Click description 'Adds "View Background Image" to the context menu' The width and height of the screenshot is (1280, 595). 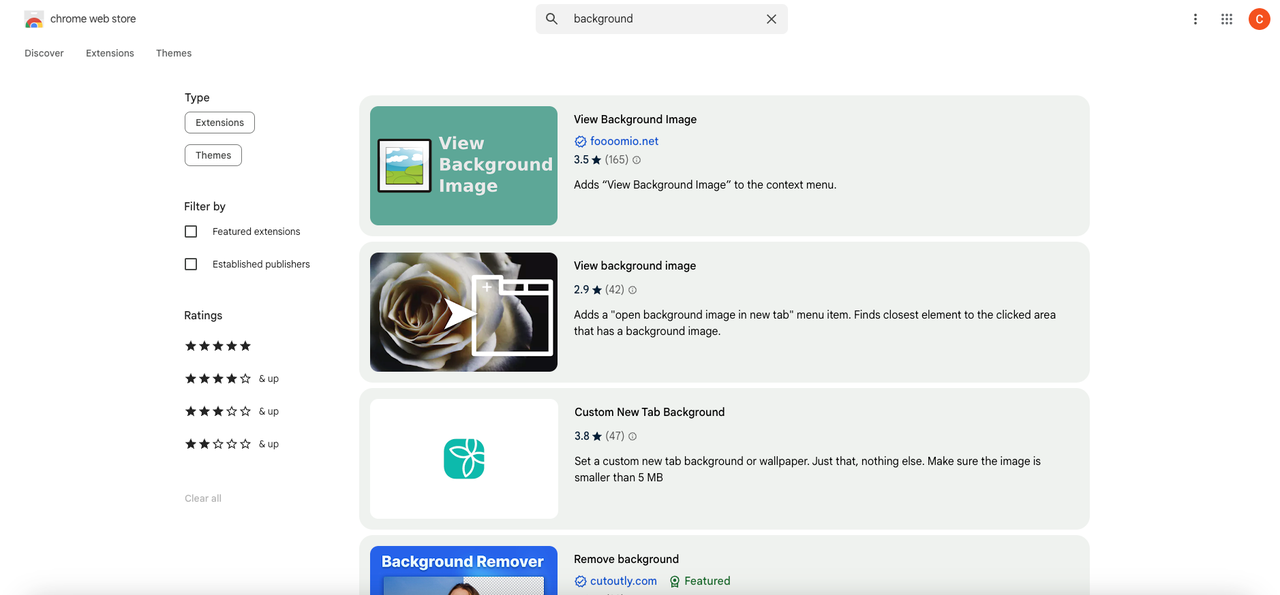[x=705, y=185]
